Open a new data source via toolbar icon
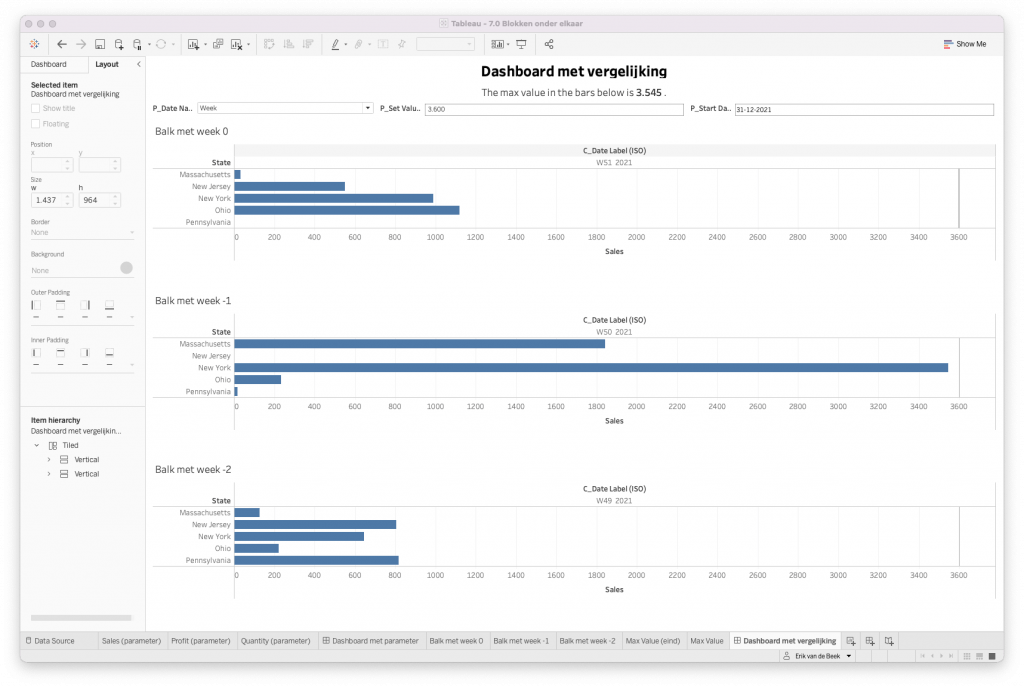The height and width of the screenshot is (687, 1024). tap(119, 44)
